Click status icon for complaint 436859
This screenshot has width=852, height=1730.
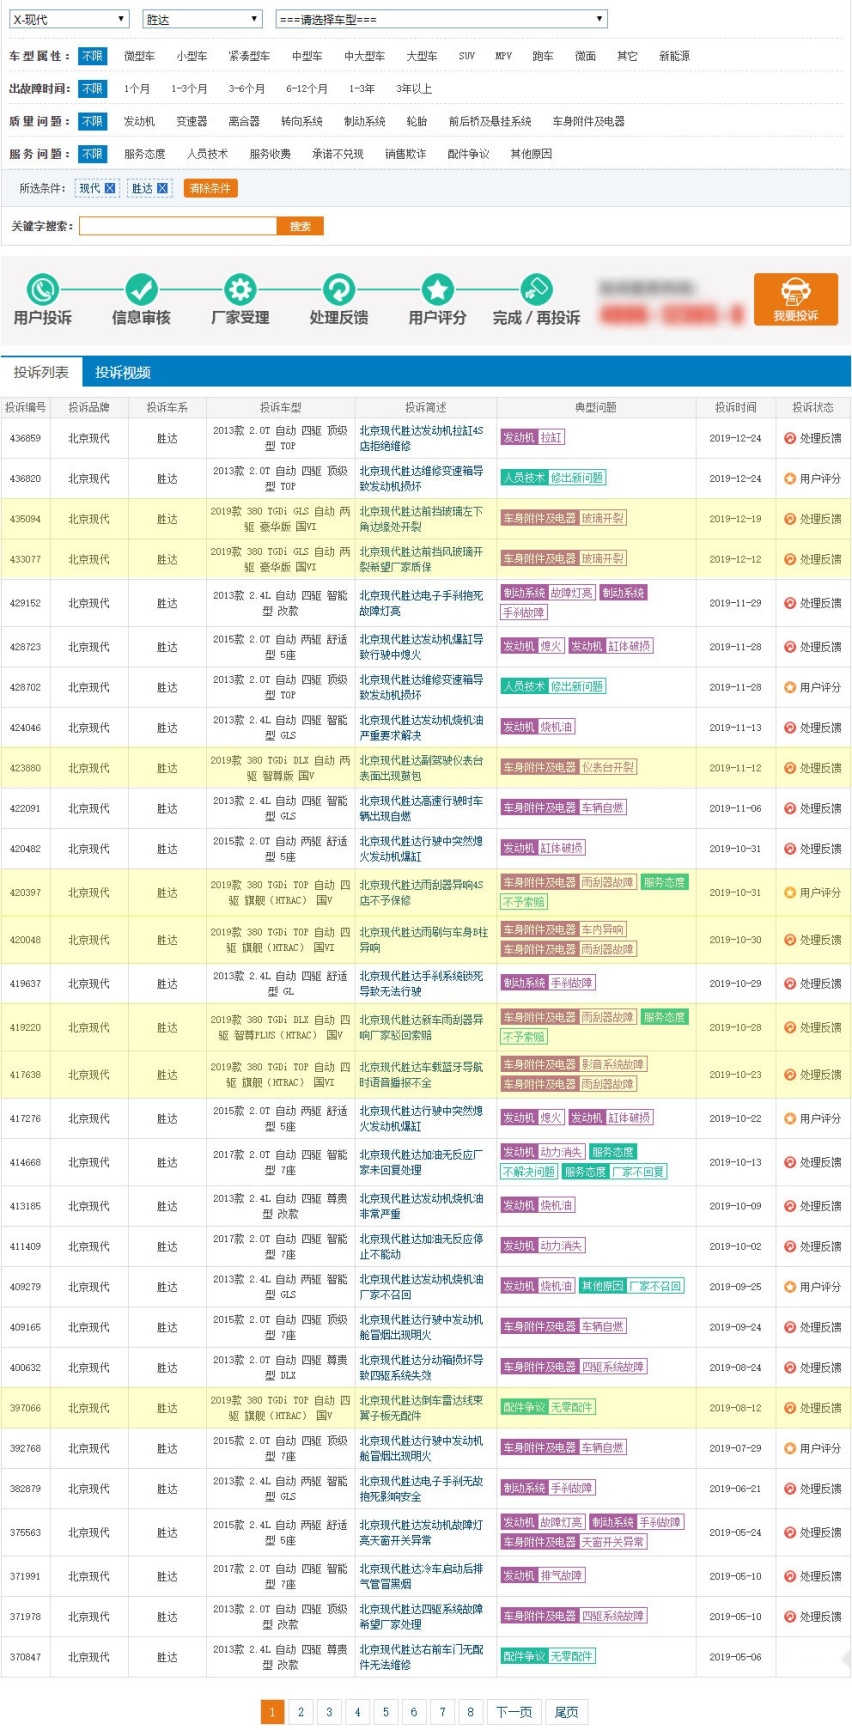tap(790, 438)
